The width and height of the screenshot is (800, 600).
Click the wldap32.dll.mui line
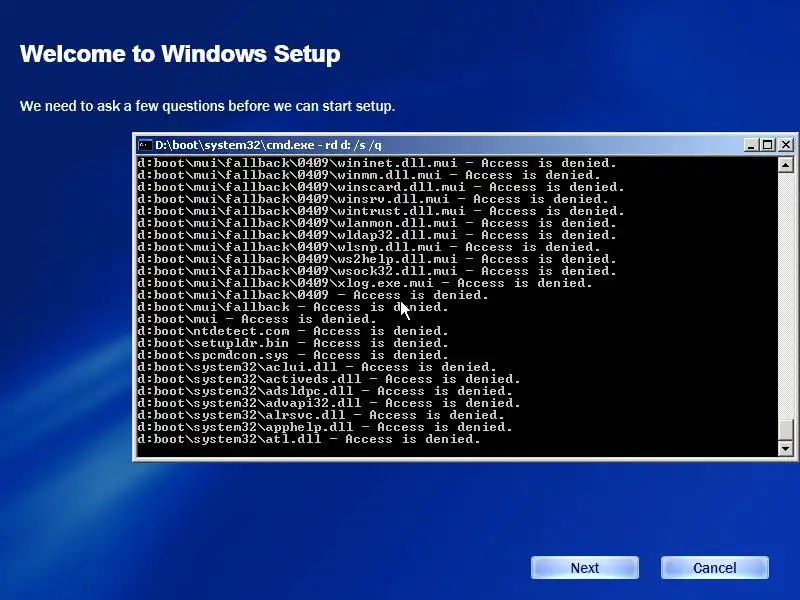pyautogui.click(x=377, y=235)
